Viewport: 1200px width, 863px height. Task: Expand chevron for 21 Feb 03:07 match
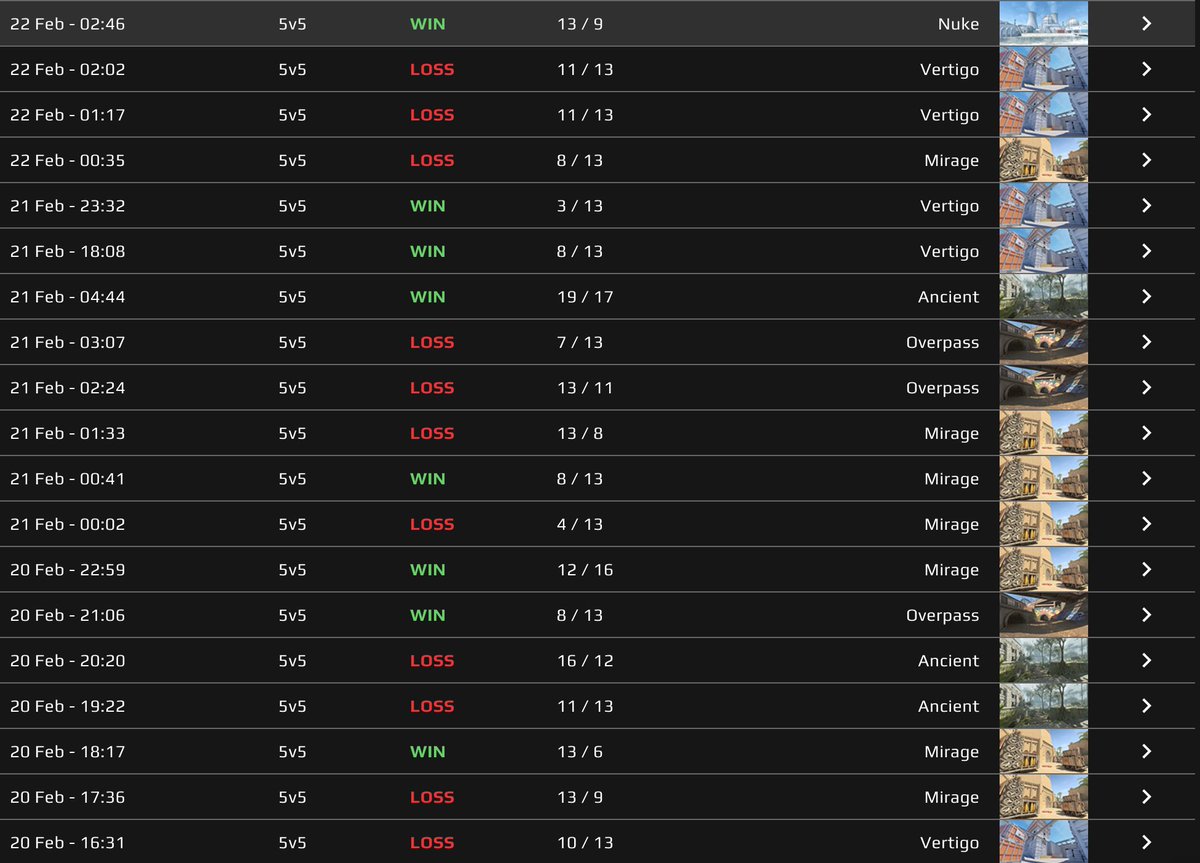coord(1147,342)
